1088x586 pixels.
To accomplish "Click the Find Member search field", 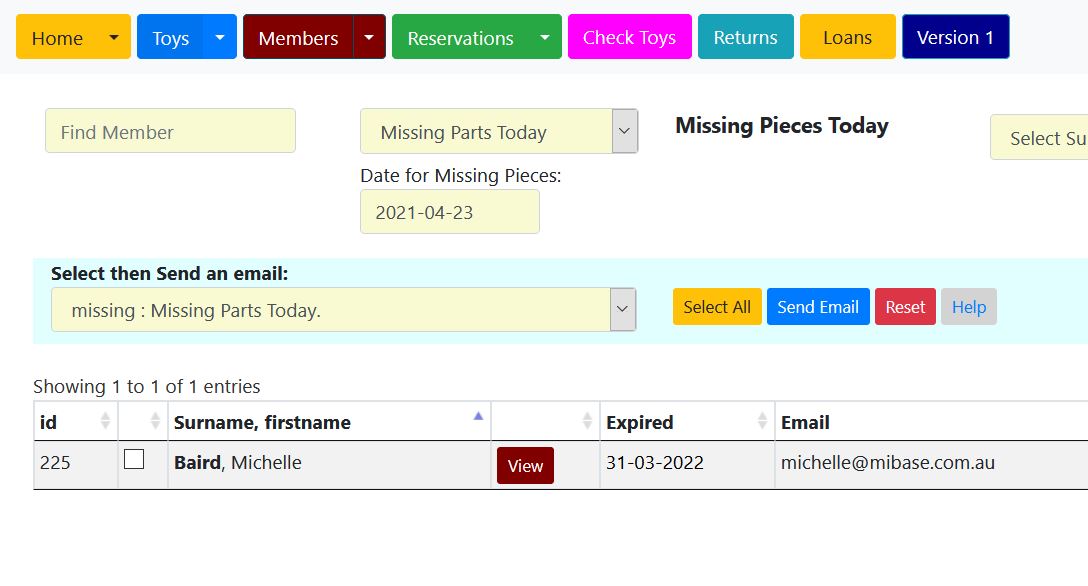I will pos(170,132).
